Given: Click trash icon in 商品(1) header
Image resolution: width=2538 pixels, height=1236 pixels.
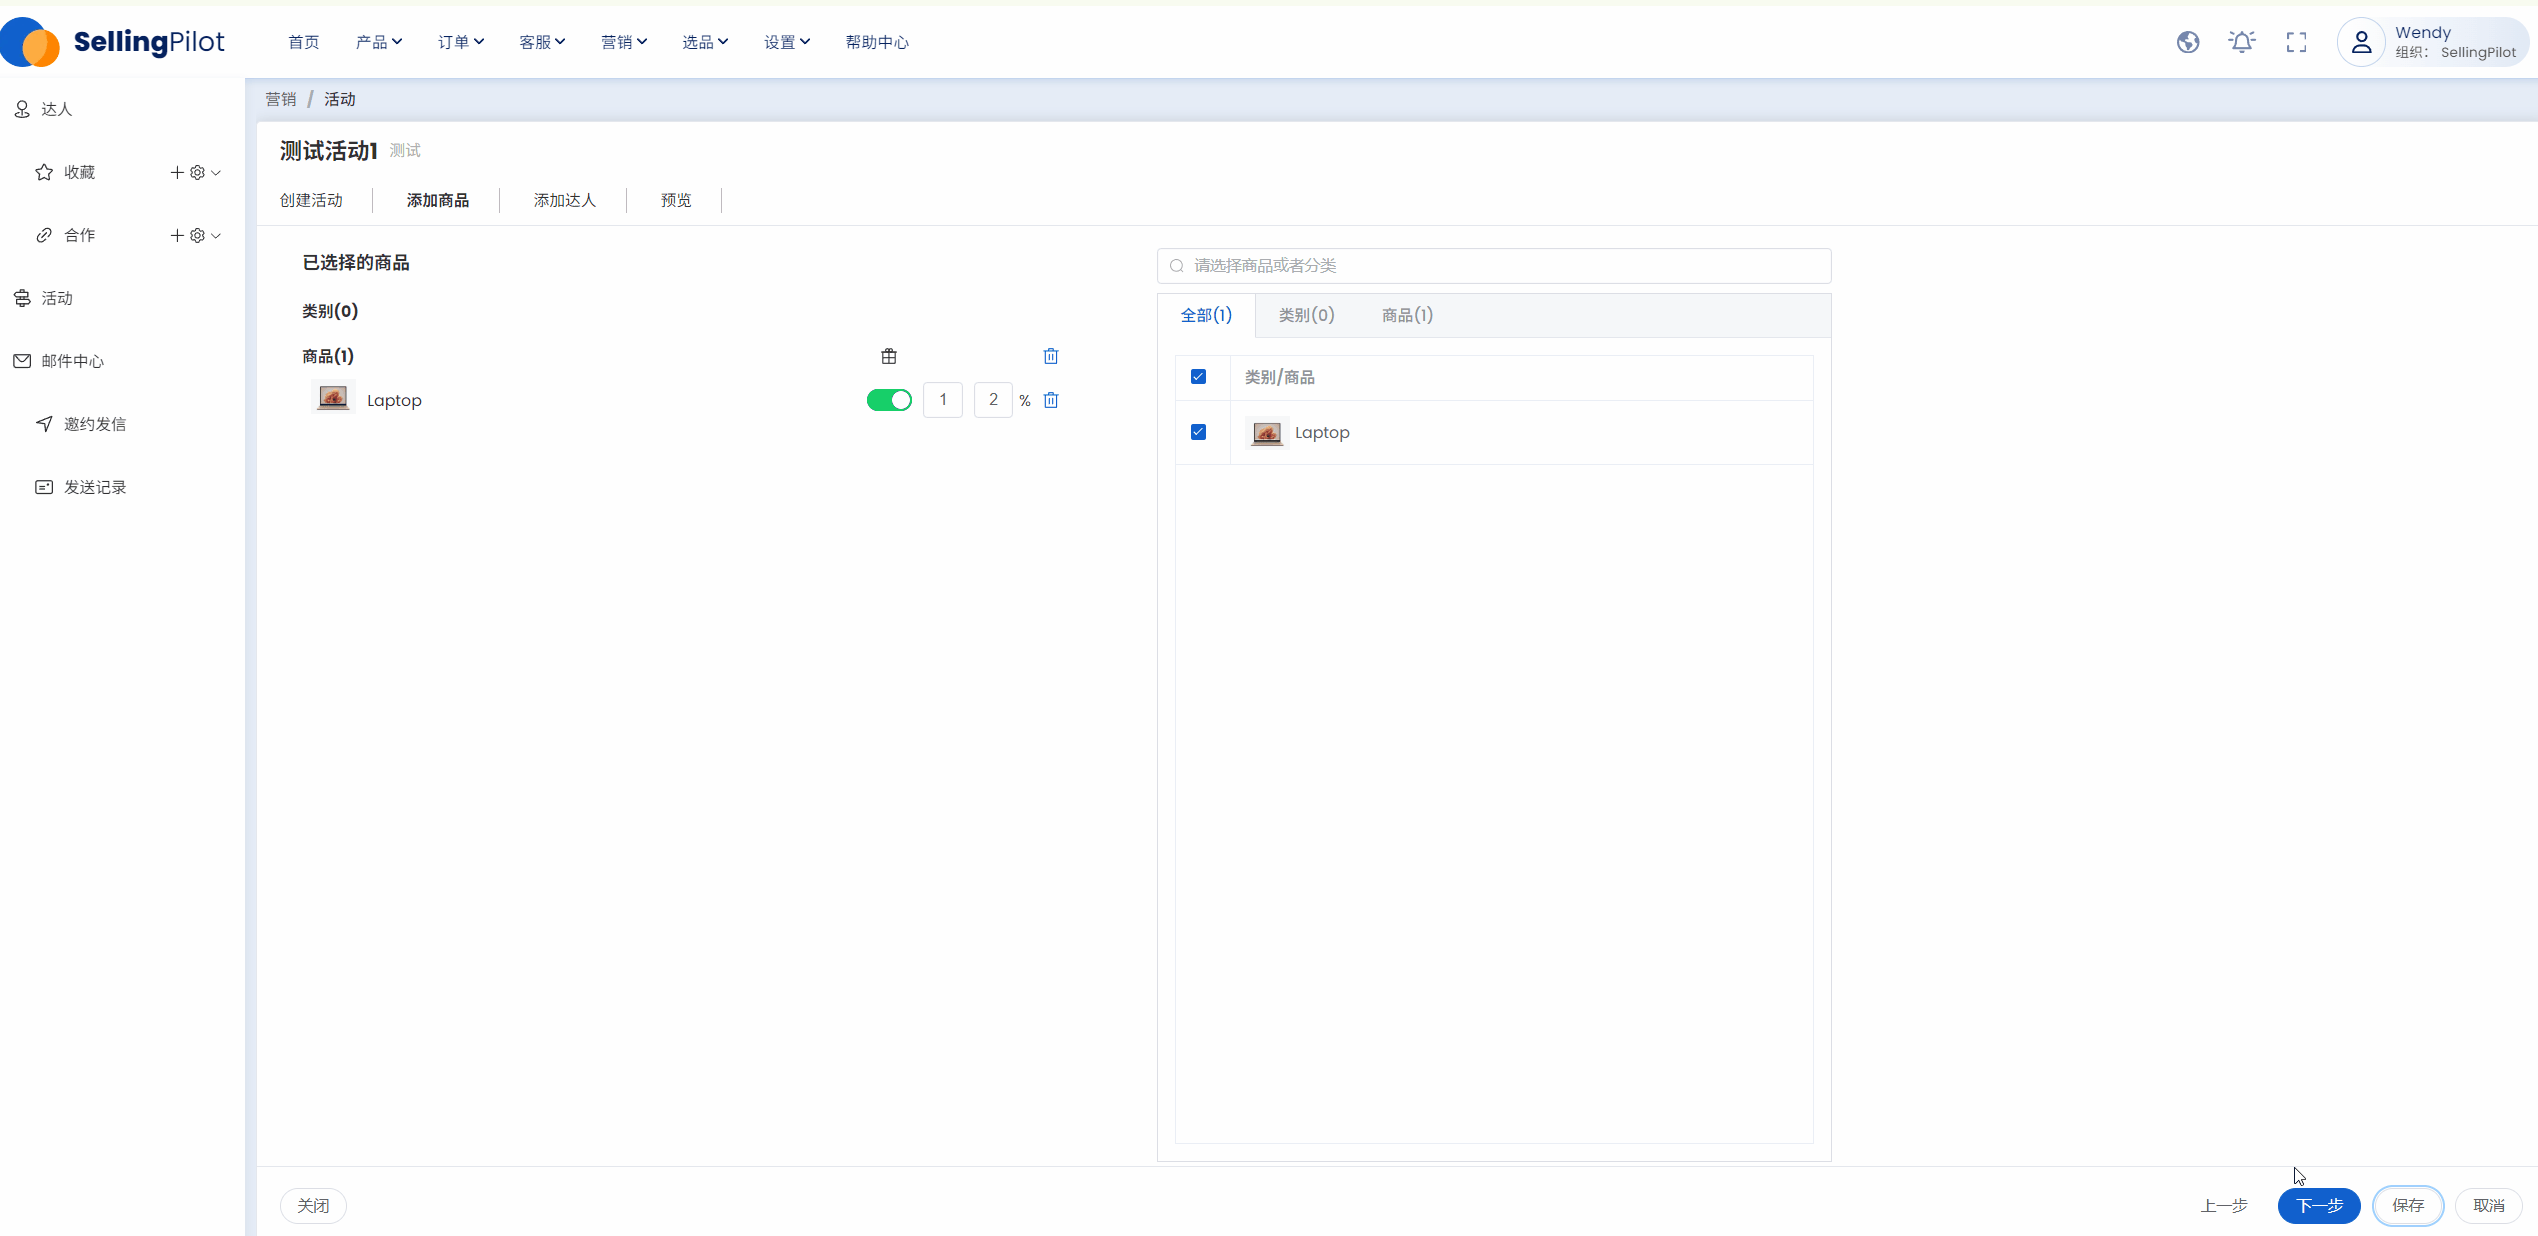Looking at the screenshot, I should pos(1050,356).
